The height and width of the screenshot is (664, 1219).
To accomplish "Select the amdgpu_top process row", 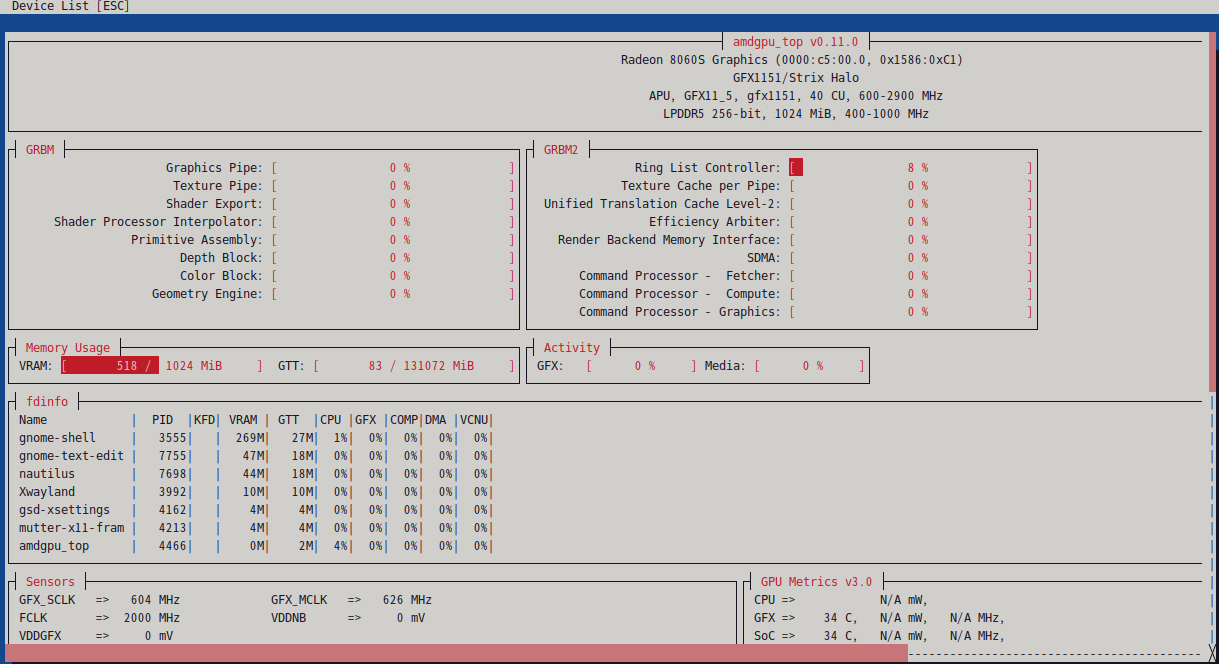I will tap(255, 546).
